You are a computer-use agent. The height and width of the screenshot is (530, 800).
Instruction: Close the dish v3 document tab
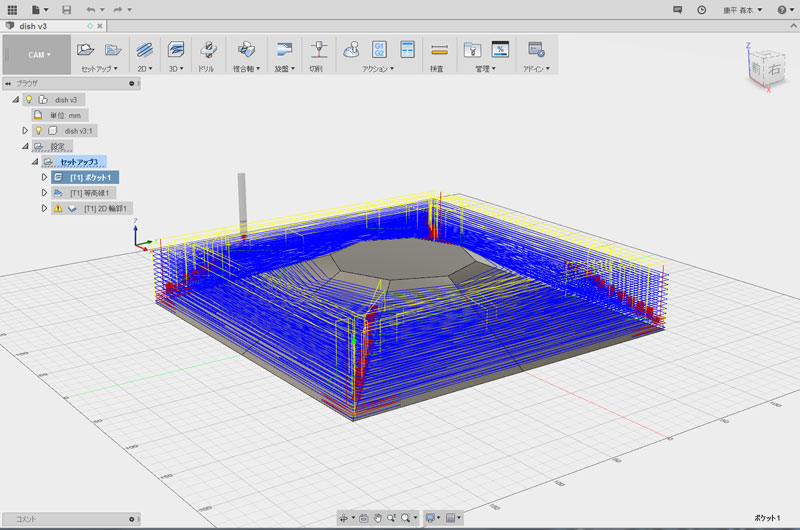point(100,26)
